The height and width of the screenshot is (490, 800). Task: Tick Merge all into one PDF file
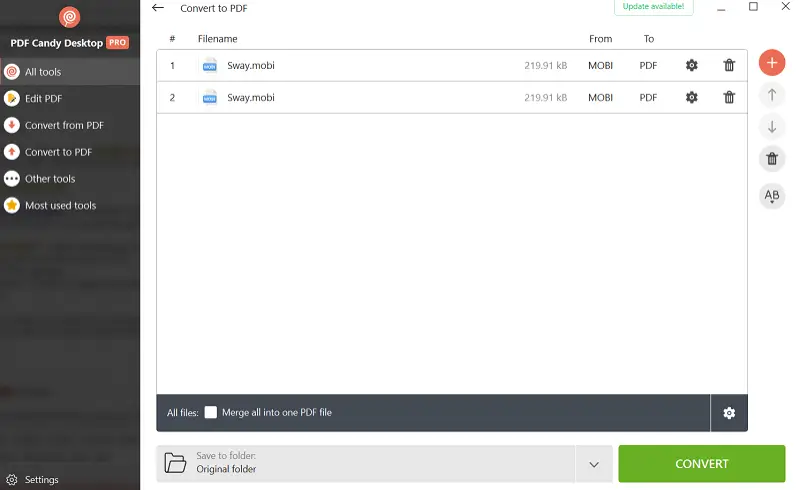click(x=211, y=412)
